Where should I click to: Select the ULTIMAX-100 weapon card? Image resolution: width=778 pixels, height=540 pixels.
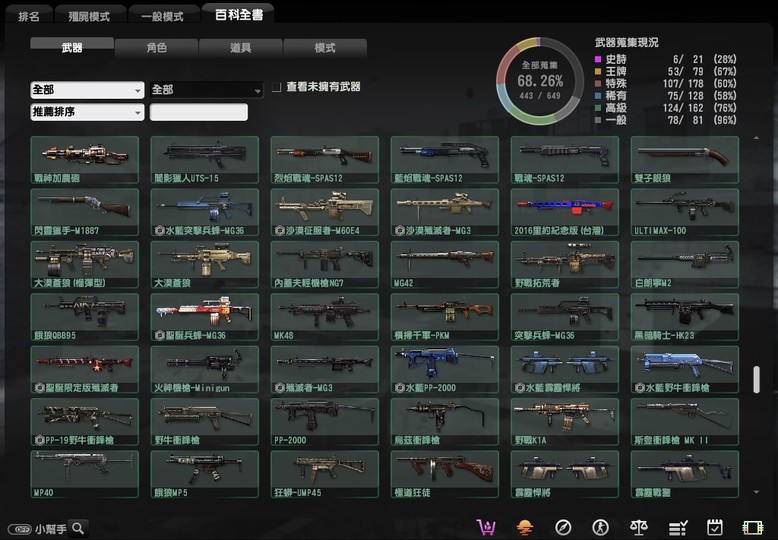coord(685,212)
